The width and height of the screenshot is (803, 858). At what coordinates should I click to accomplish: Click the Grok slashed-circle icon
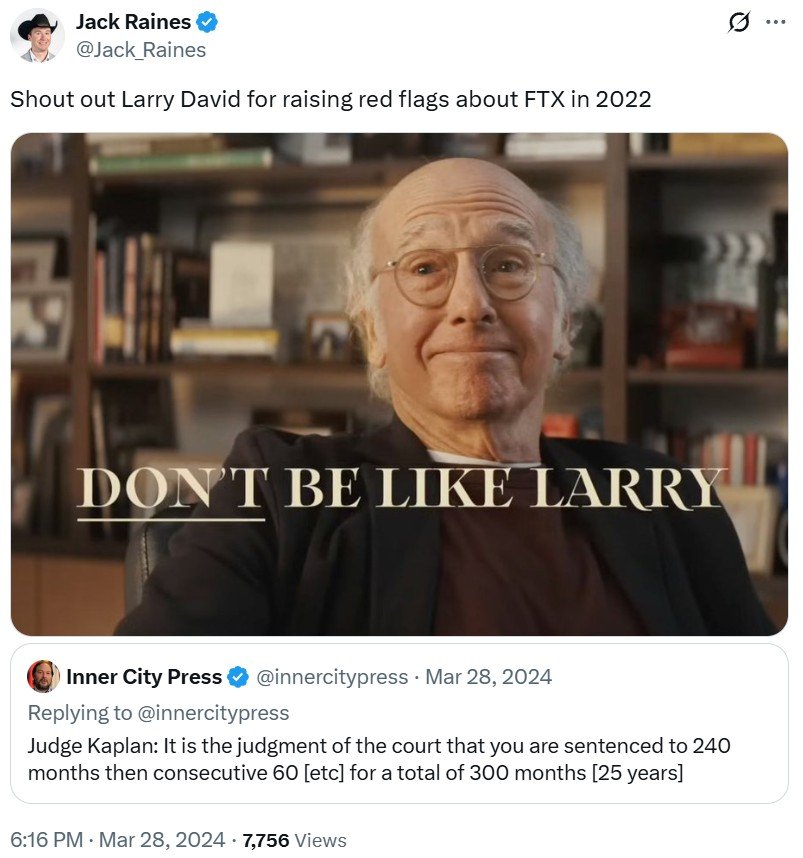tap(738, 22)
